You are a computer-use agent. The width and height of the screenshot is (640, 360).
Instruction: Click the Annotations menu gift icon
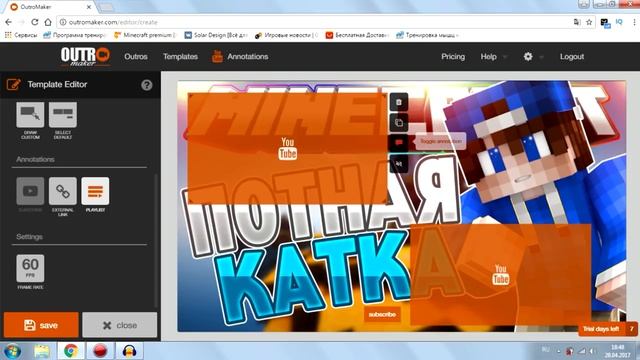pos(217,57)
